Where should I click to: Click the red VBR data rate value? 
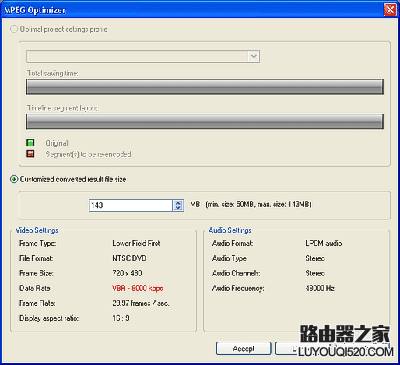pyautogui.click(x=137, y=288)
